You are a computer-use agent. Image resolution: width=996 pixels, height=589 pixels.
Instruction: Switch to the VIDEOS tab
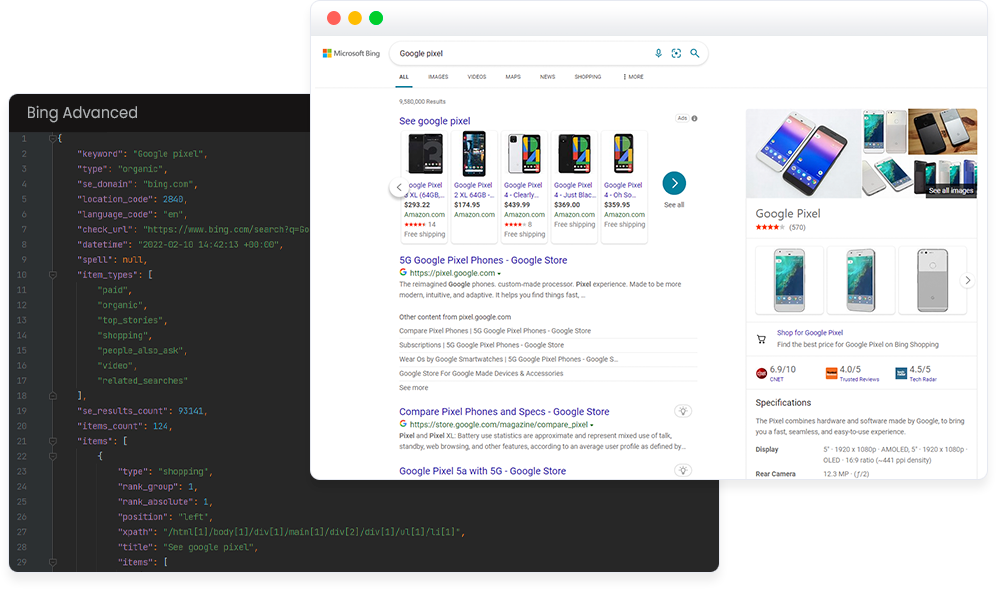pyautogui.click(x=477, y=77)
